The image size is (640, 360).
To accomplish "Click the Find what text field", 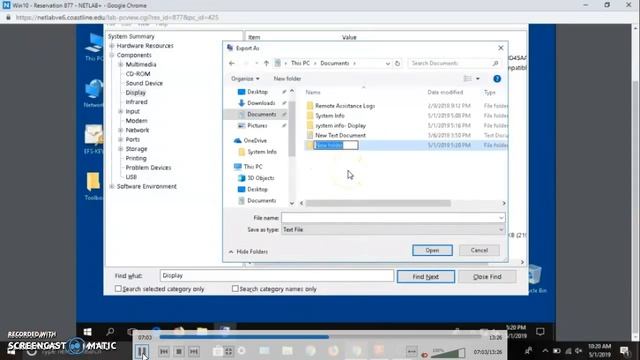I will (x=277, y=276).
